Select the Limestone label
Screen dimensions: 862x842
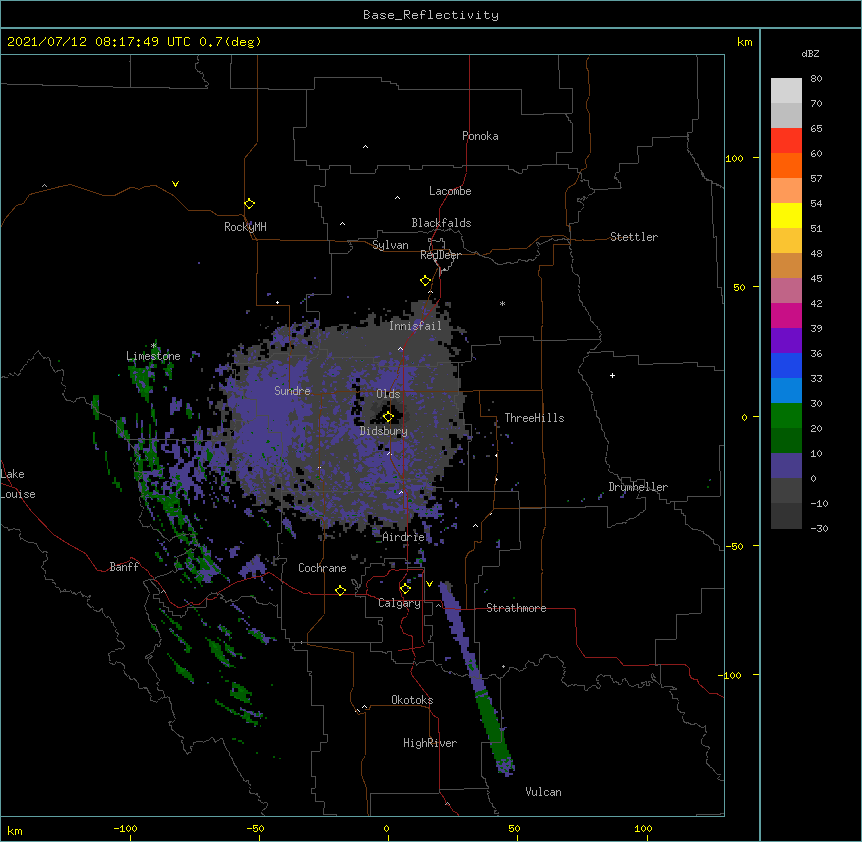tap(153, 356)
